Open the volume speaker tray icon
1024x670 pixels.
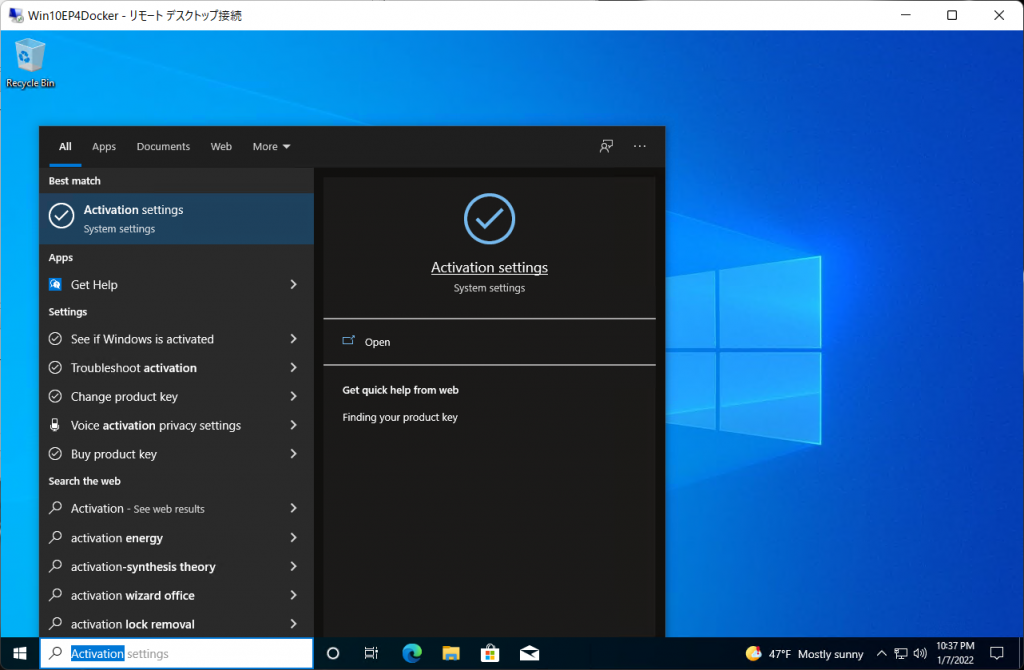(920, 653)
